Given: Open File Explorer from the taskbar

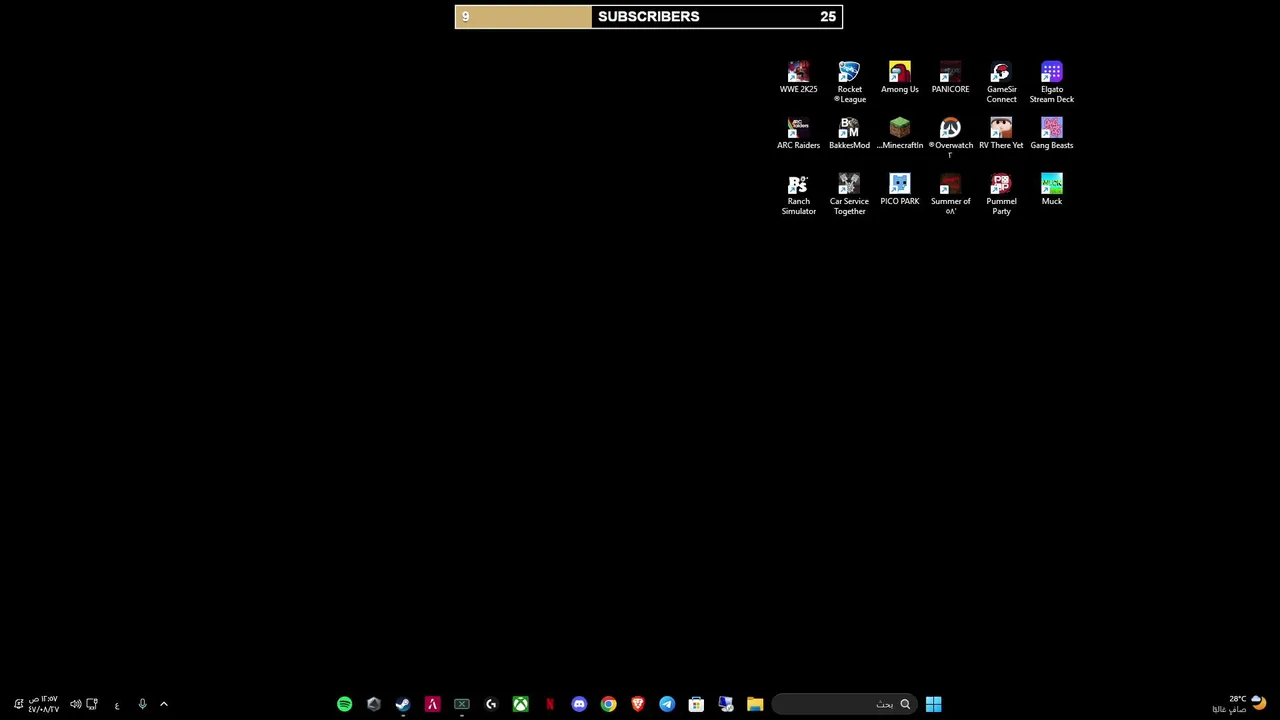Looking at the screenshot, I should click(755, 704).
